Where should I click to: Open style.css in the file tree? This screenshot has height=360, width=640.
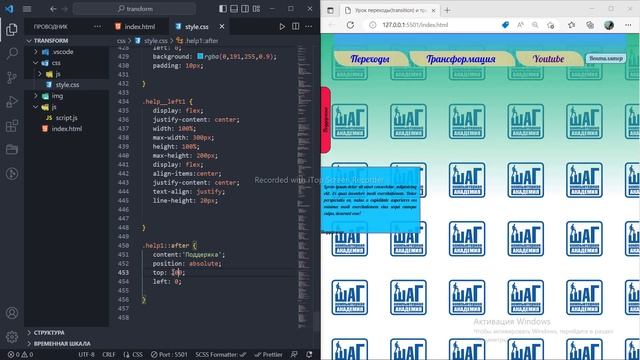point(67,85)
